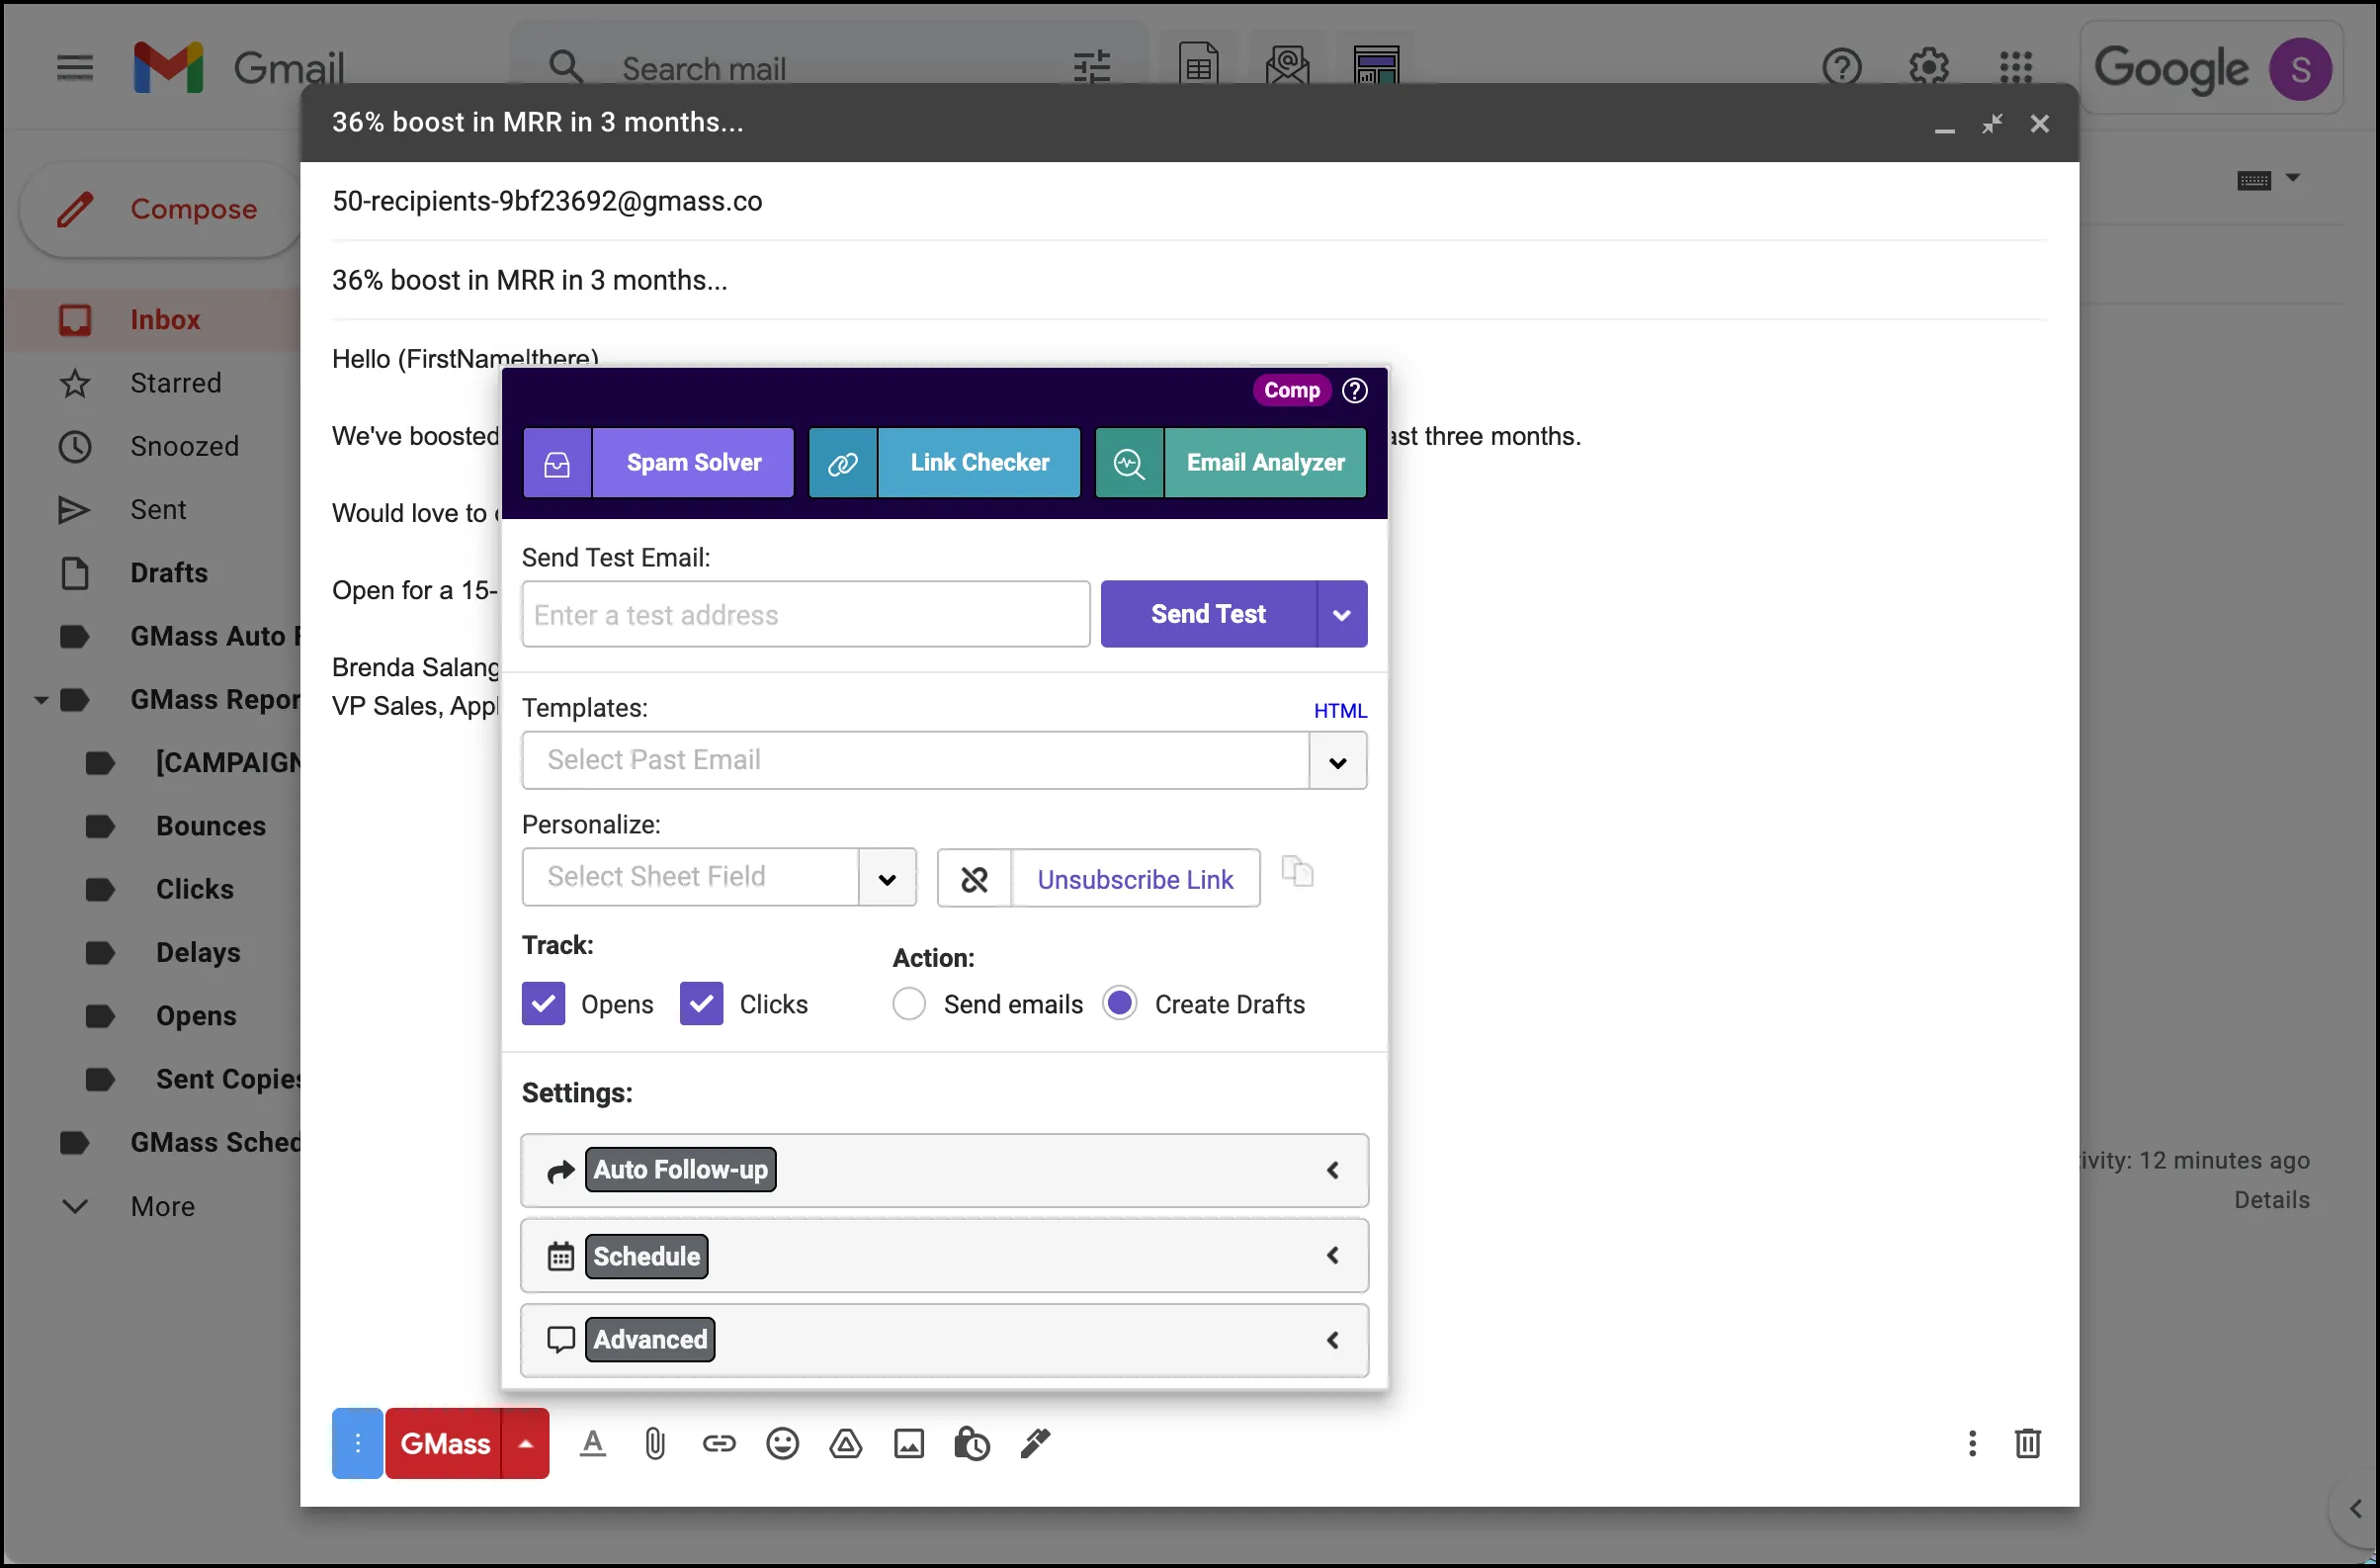Click the insert photo icon
The width and height of the screenshot is (2380, 1568).
pos(908,1443)
